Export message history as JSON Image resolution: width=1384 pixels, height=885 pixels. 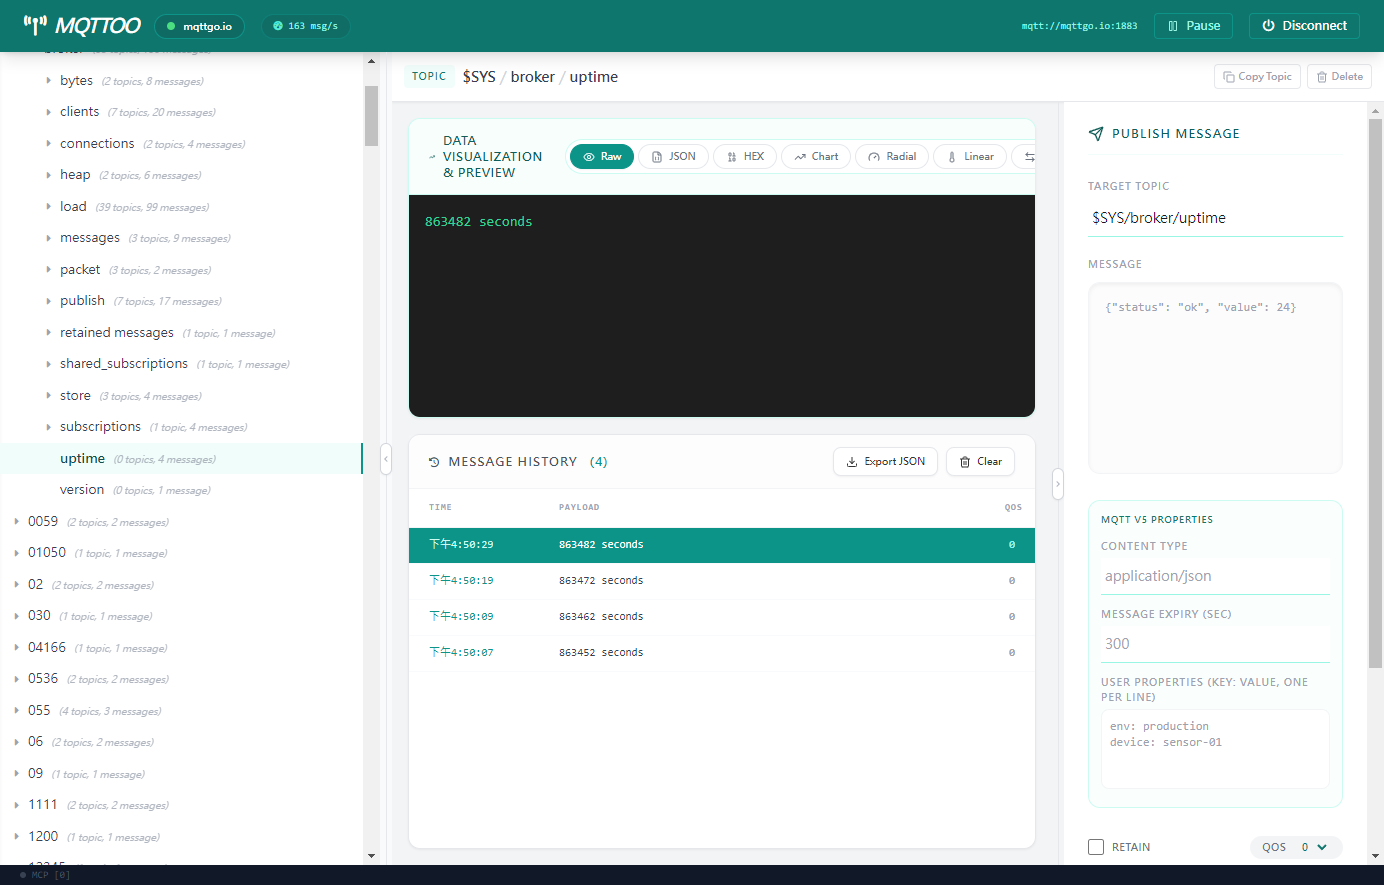pyautogui.click(x=885, y=462)
